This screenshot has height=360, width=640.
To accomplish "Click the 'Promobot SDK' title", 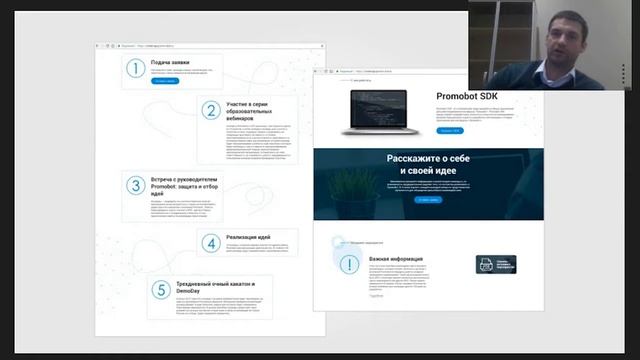I will pyautogui.click(x=467, y=96).
